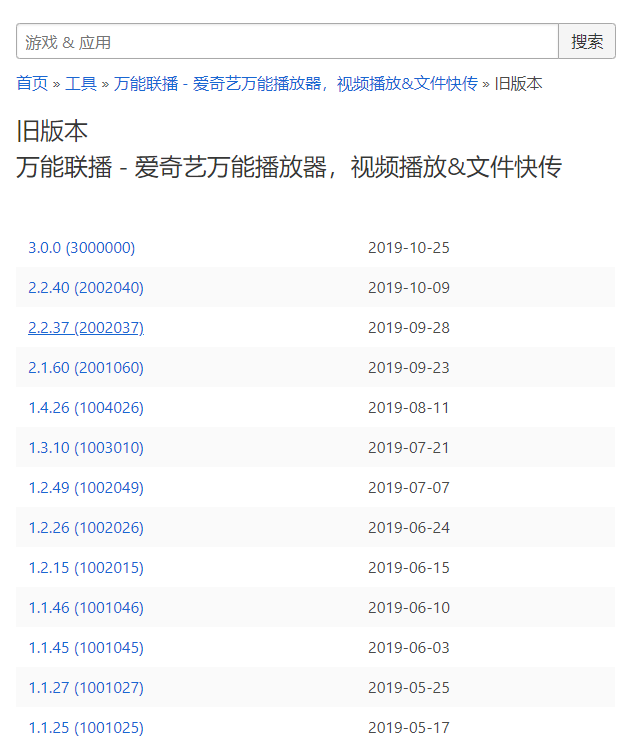Screen dimensions: 635x747
Task: Click the date 2019-08-11
Action: (409, 408)
